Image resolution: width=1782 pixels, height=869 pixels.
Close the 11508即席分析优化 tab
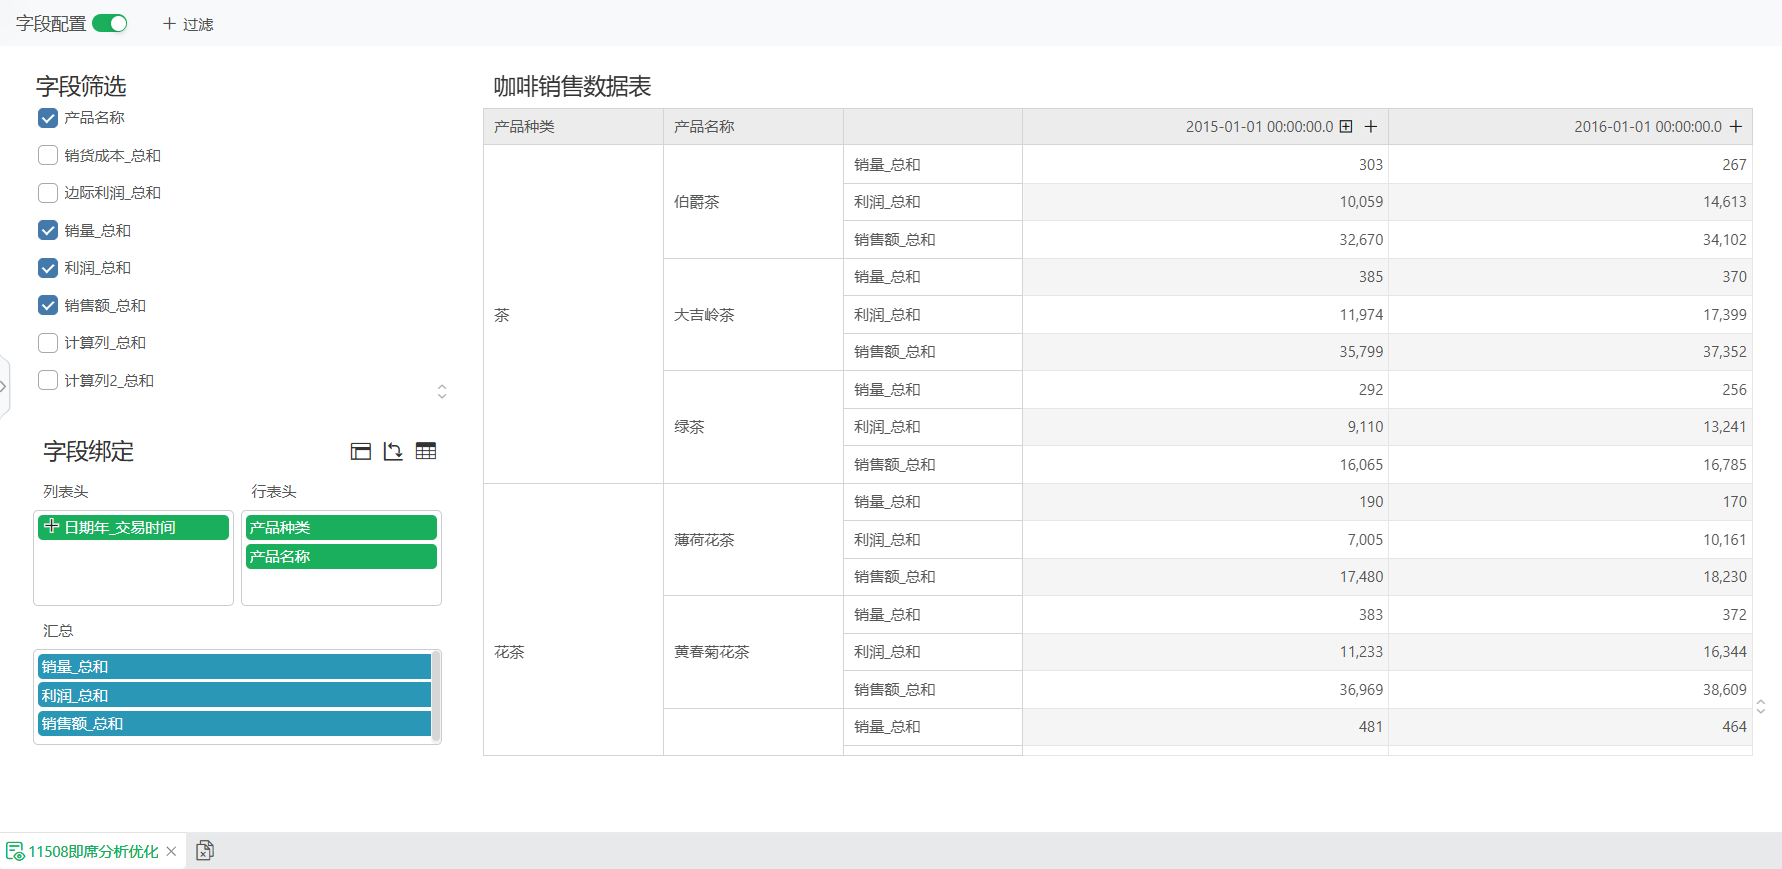click(171, 852)
